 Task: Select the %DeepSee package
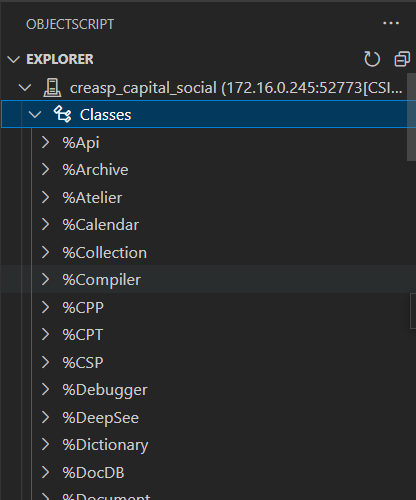100,418
